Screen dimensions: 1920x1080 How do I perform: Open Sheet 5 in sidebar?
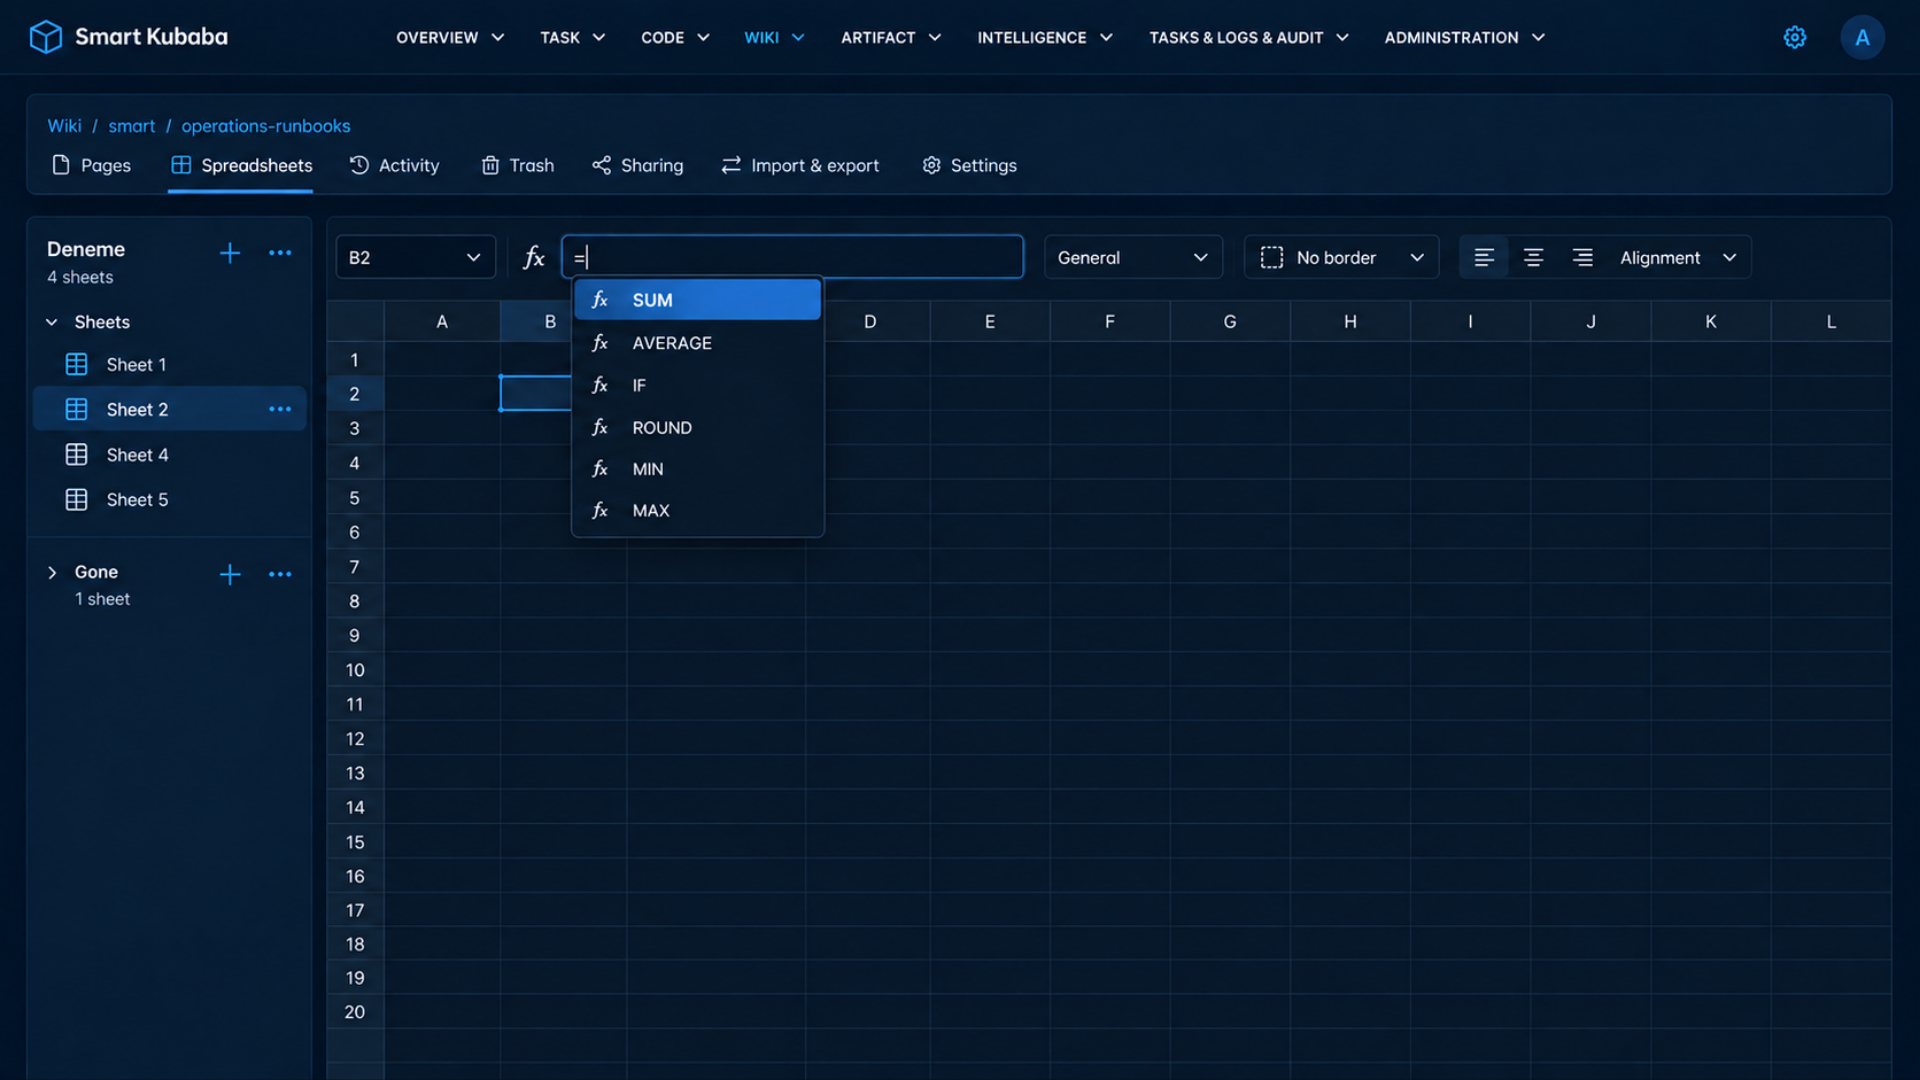click(x=170, y=500)
